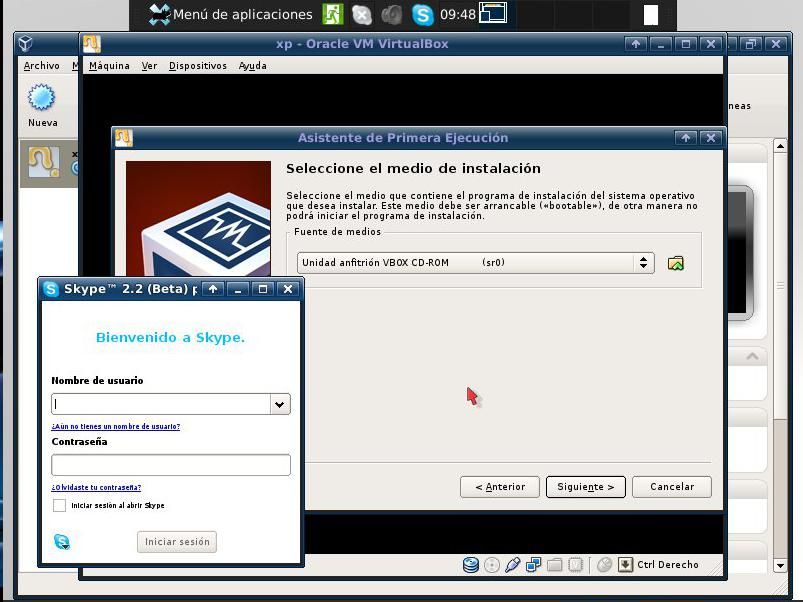Image resolution: width=803 pixels, height=602 pixels.
Task: Go back with the Anterior button
Action: point(500,487)
